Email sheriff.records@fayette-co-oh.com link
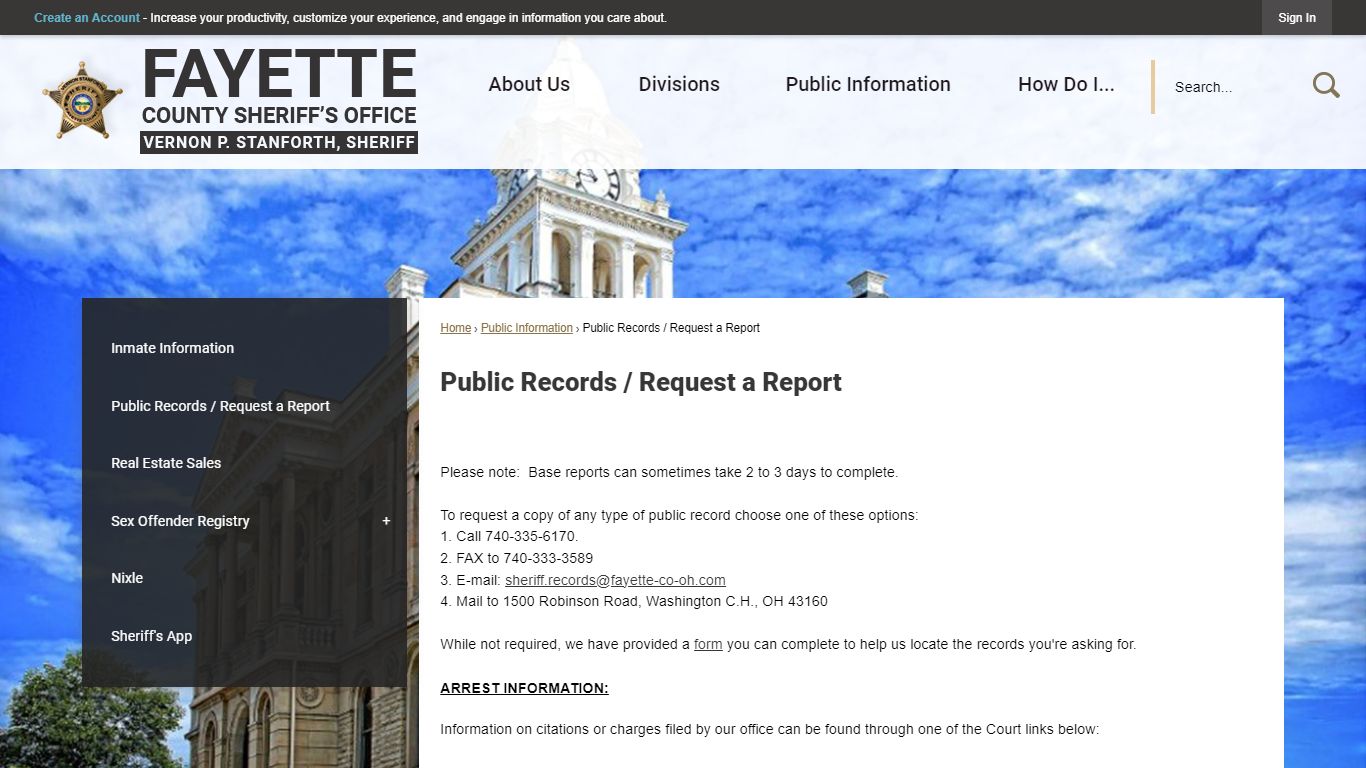 [x=615, y=580]
